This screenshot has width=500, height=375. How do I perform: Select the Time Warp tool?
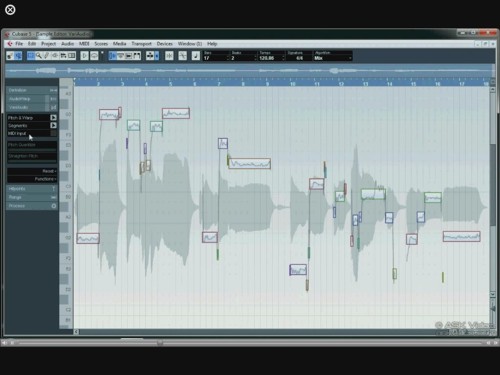(x=71, y=56)
